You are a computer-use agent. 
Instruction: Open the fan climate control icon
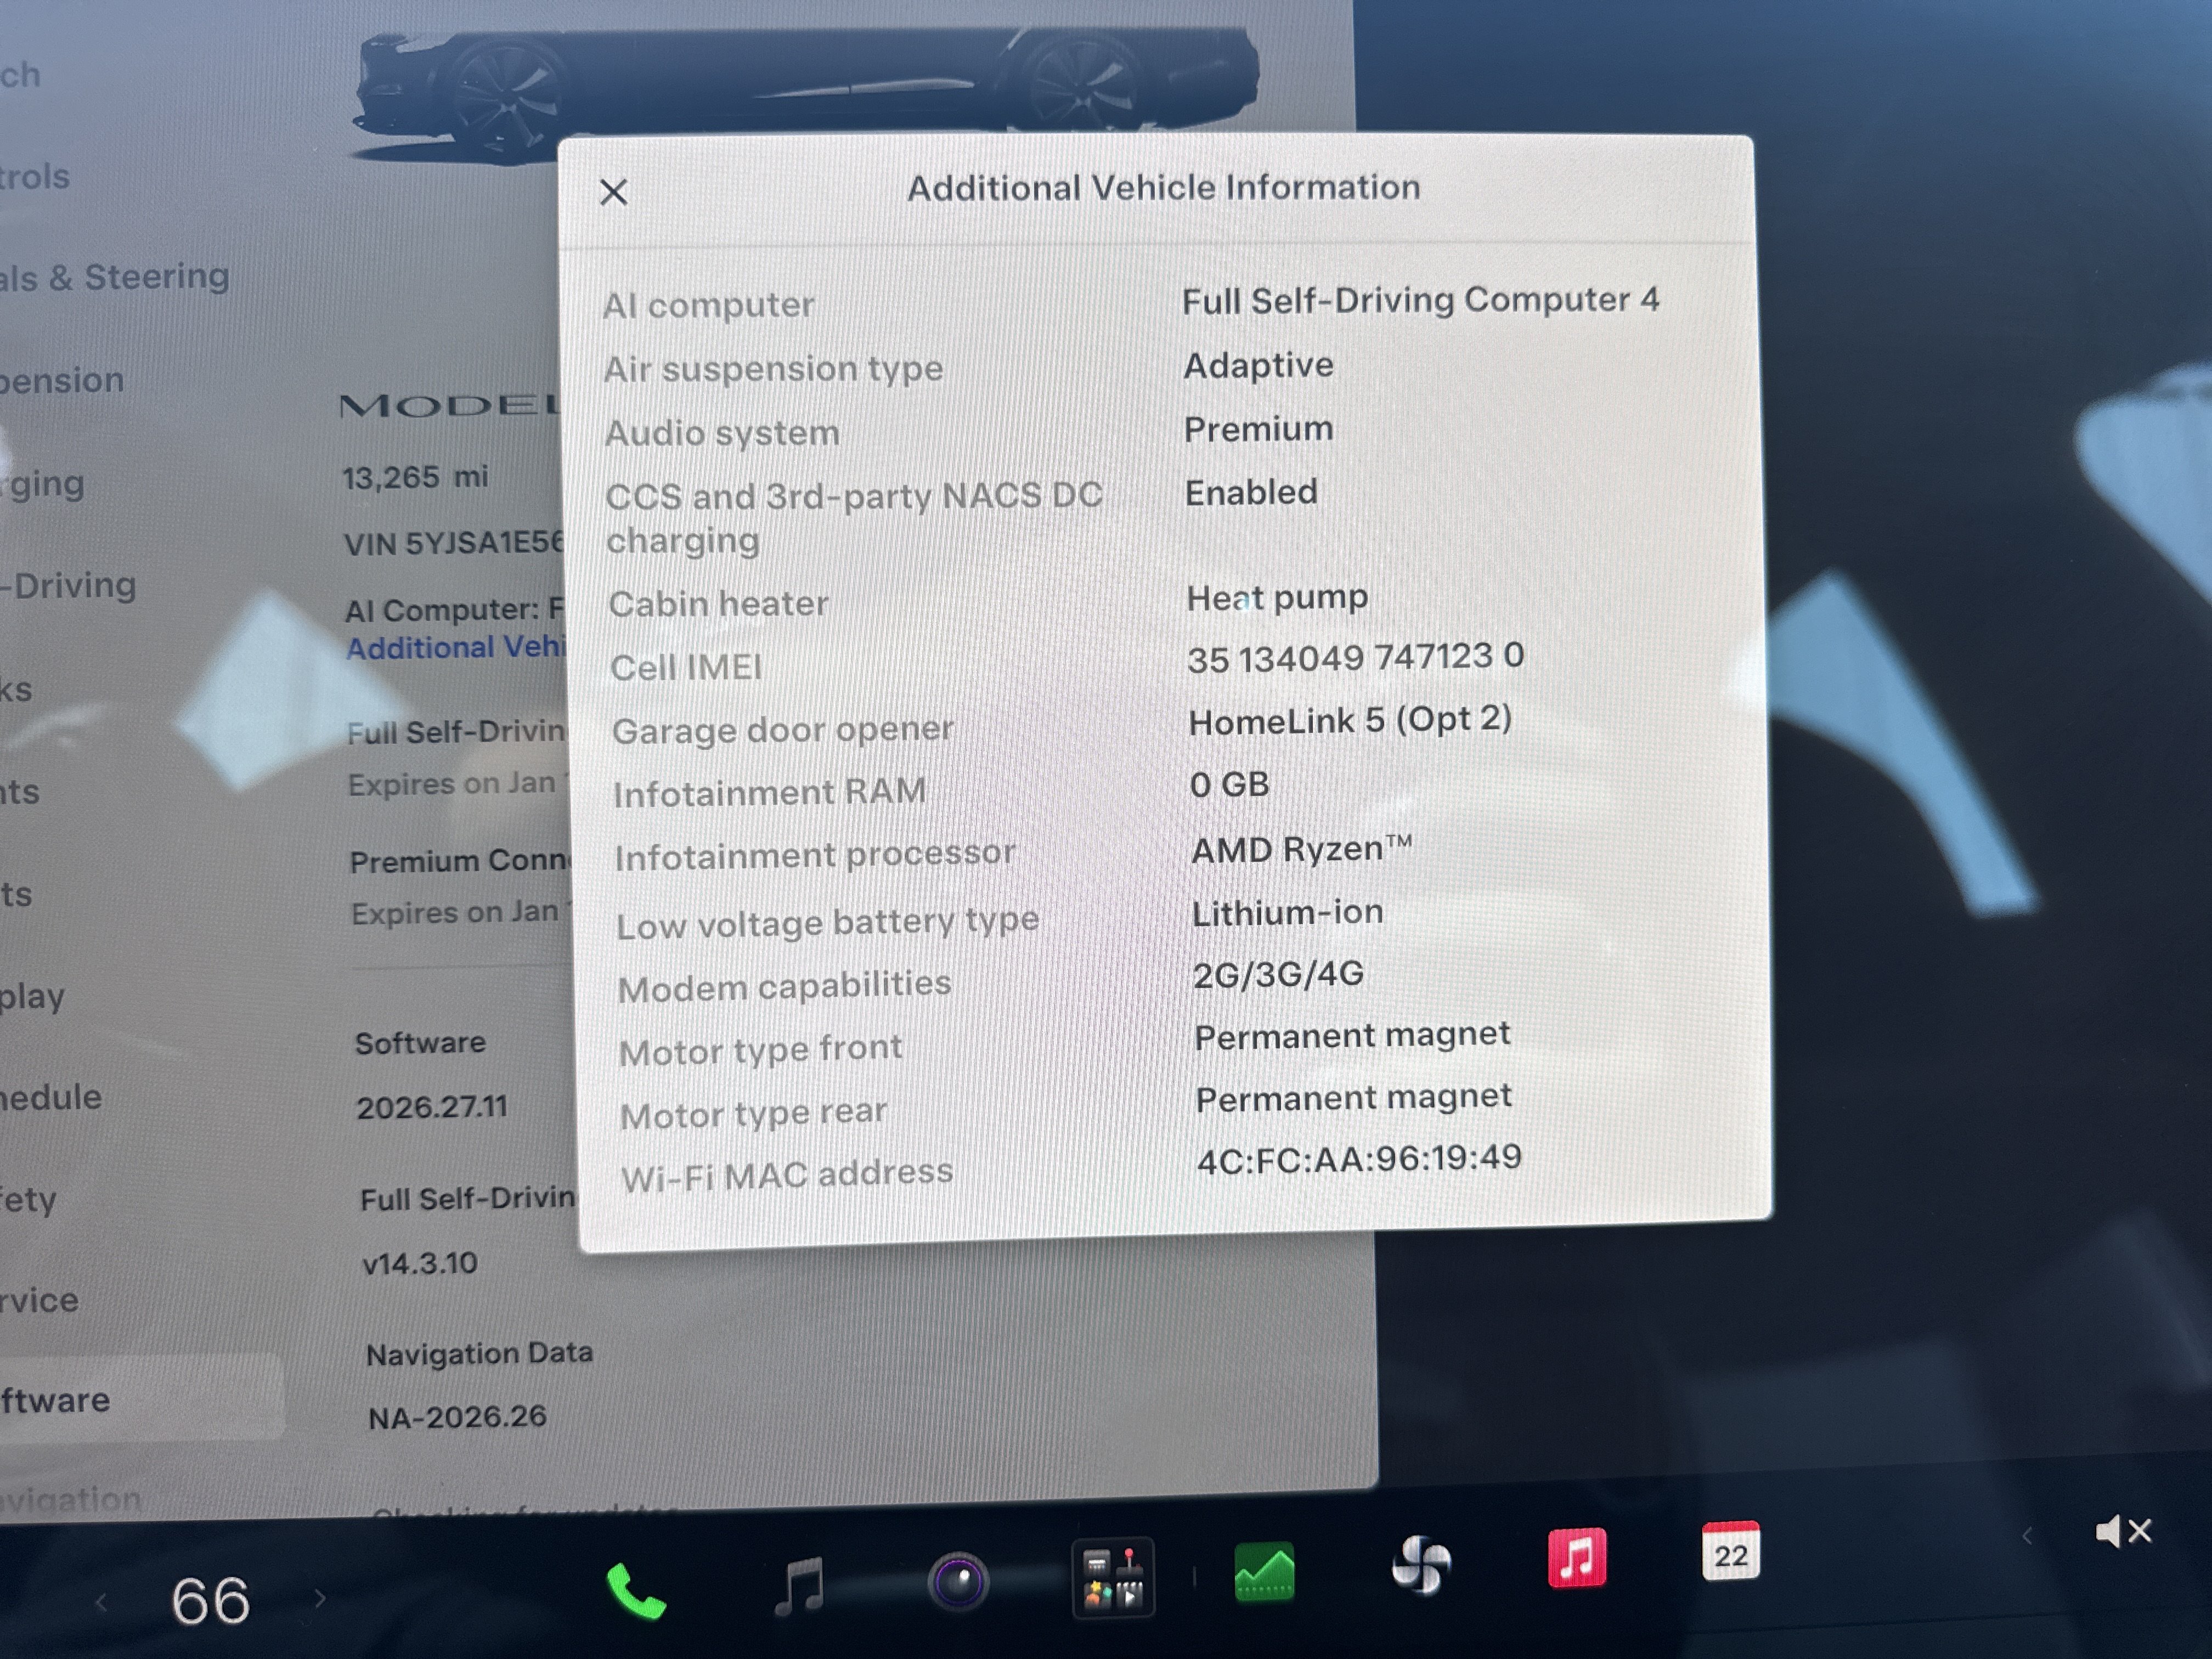[1421, 1565]
